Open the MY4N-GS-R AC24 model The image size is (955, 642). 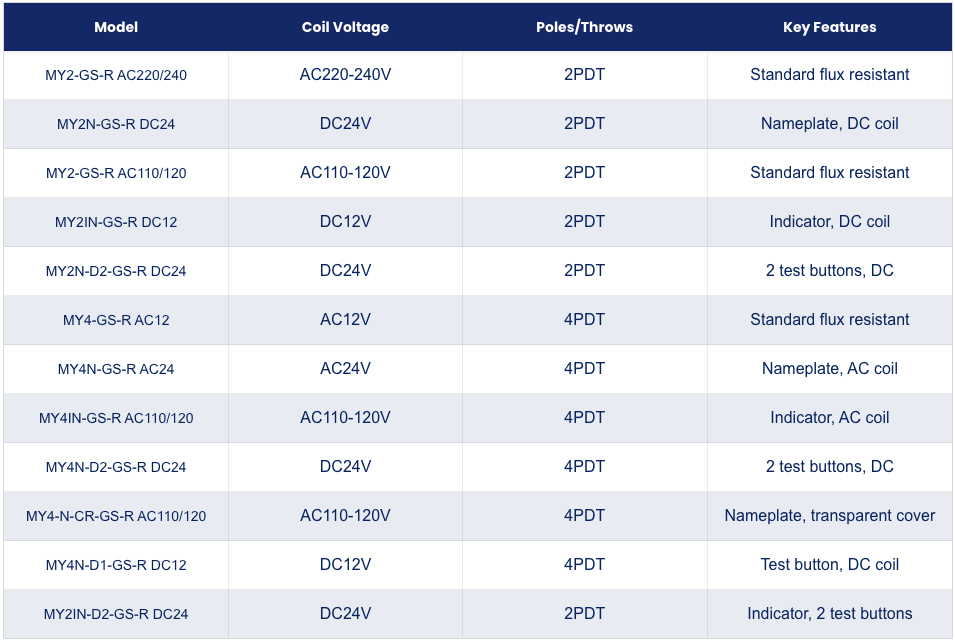(x=116, y=369)
